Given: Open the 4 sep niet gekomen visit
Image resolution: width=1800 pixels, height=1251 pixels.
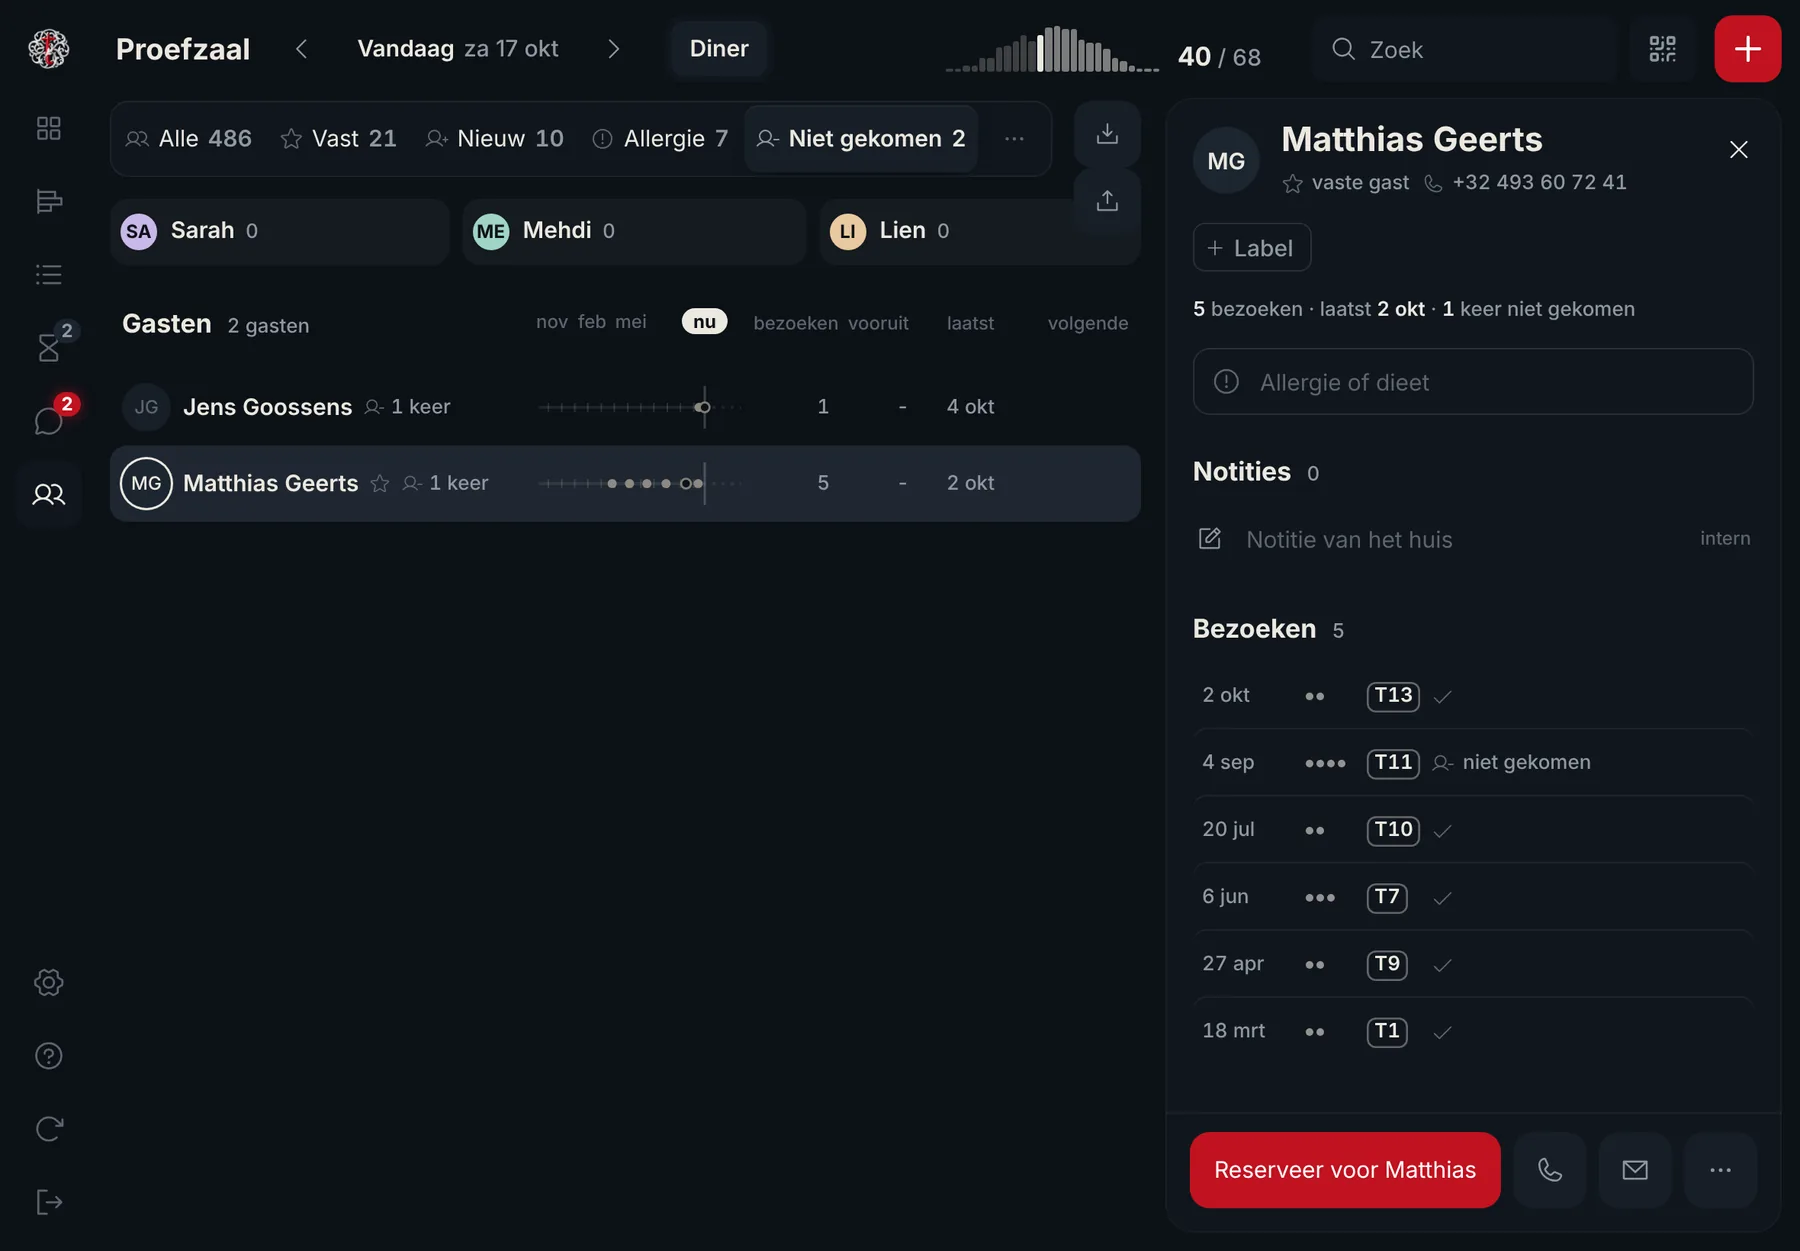Looking at the screenshot, I should [x=1473, y=763].
